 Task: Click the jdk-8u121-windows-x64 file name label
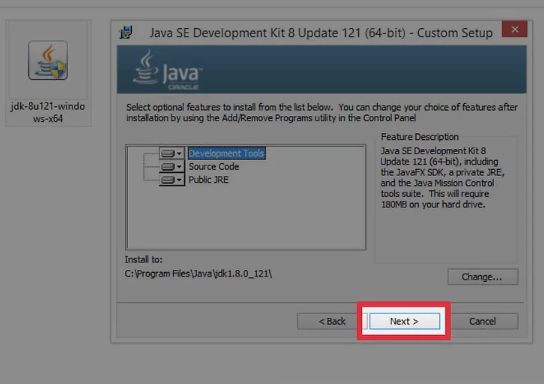pyautogui.click(x=48, y=112)
